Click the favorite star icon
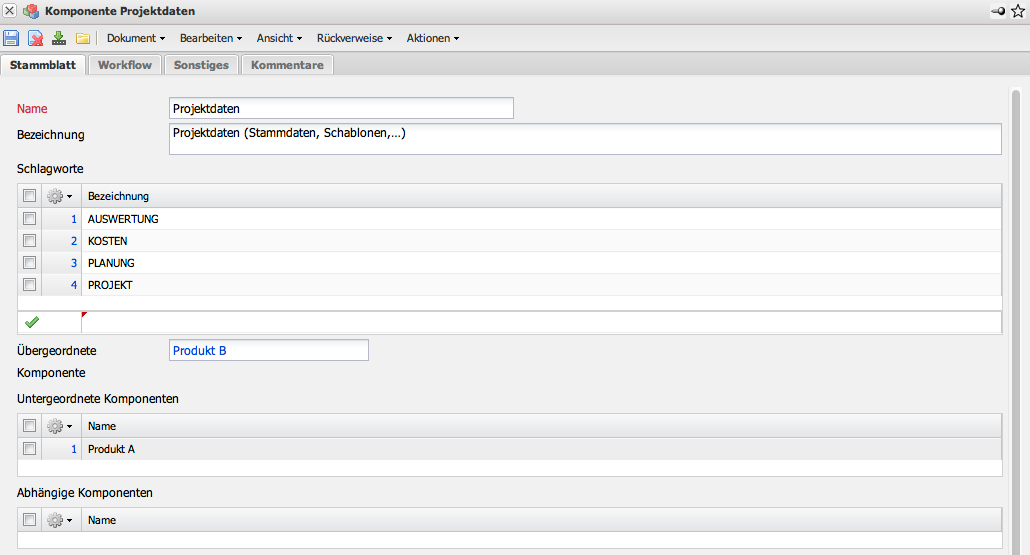 (x=1018, y=11)
